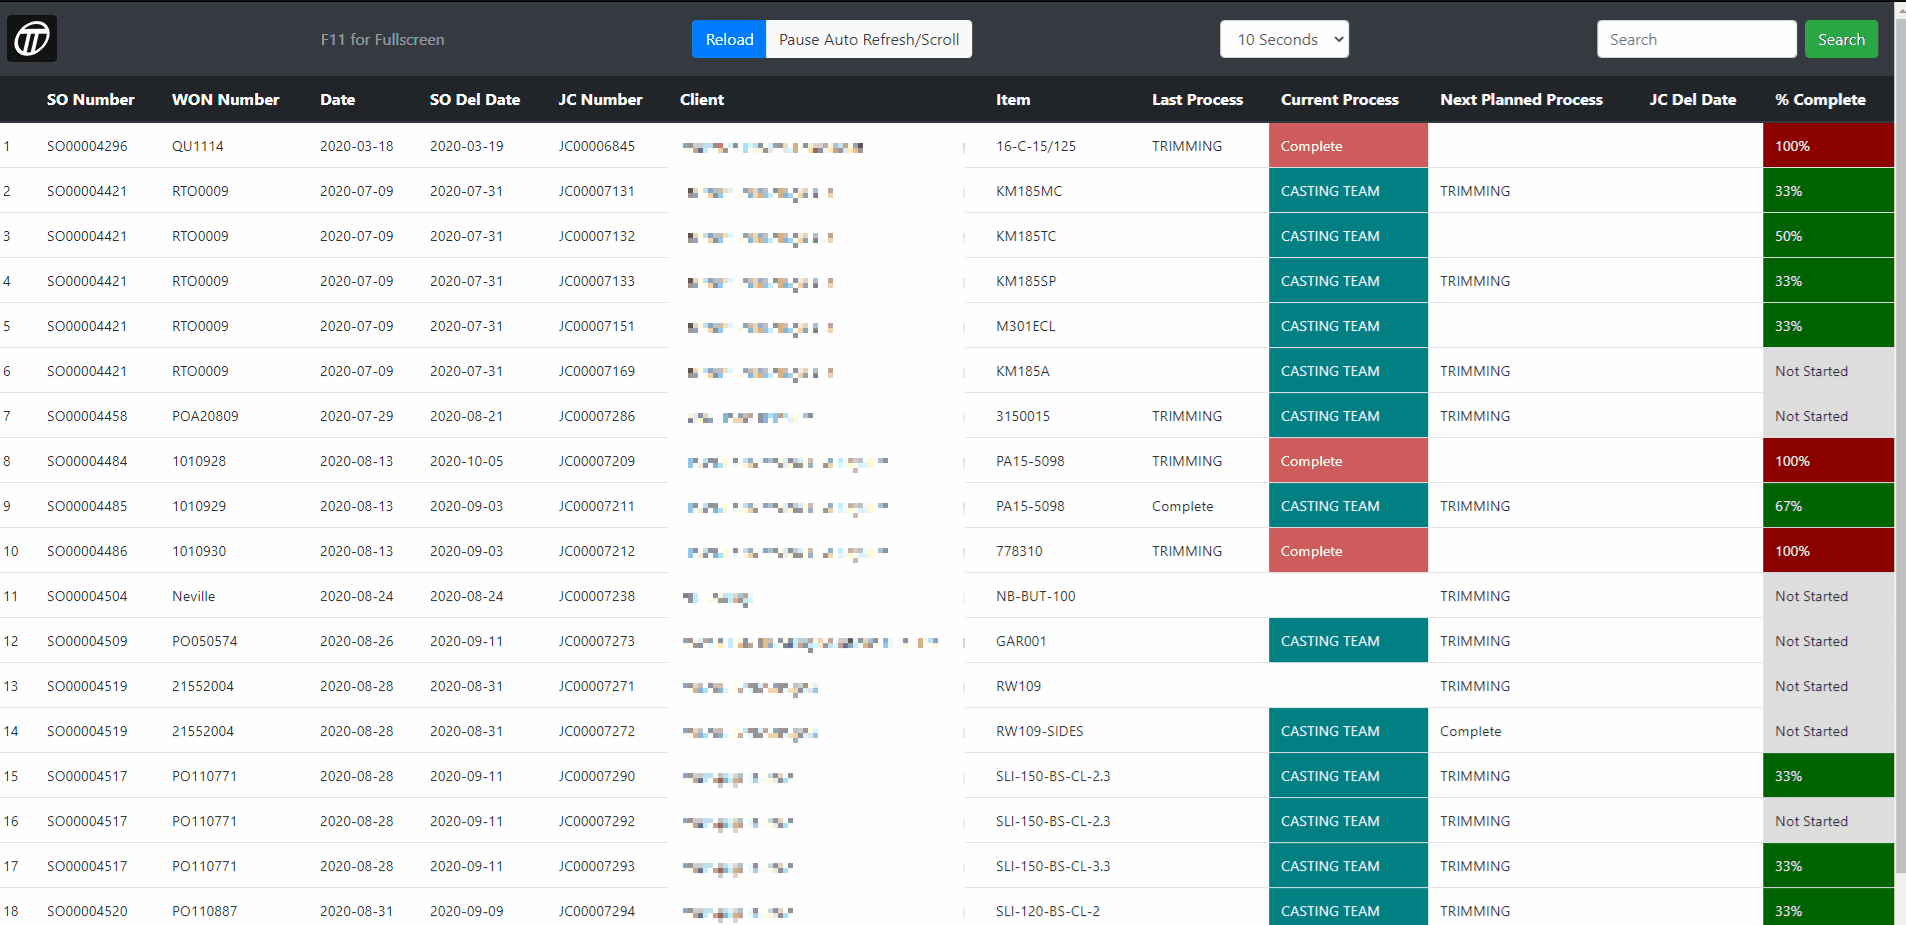Click the green Search button
The height and width of the screenshot is (925, 1906).
click(x=1840, y=39)
